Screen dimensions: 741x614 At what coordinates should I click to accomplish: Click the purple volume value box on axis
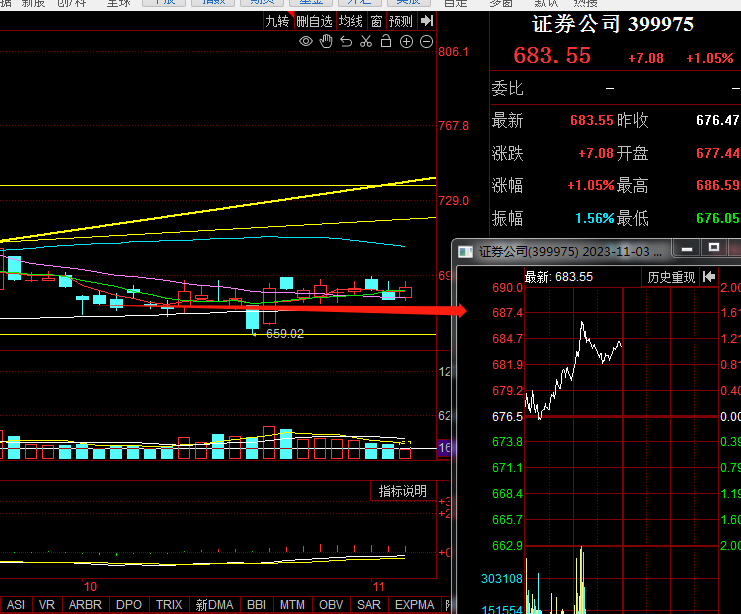pos(444,448)
